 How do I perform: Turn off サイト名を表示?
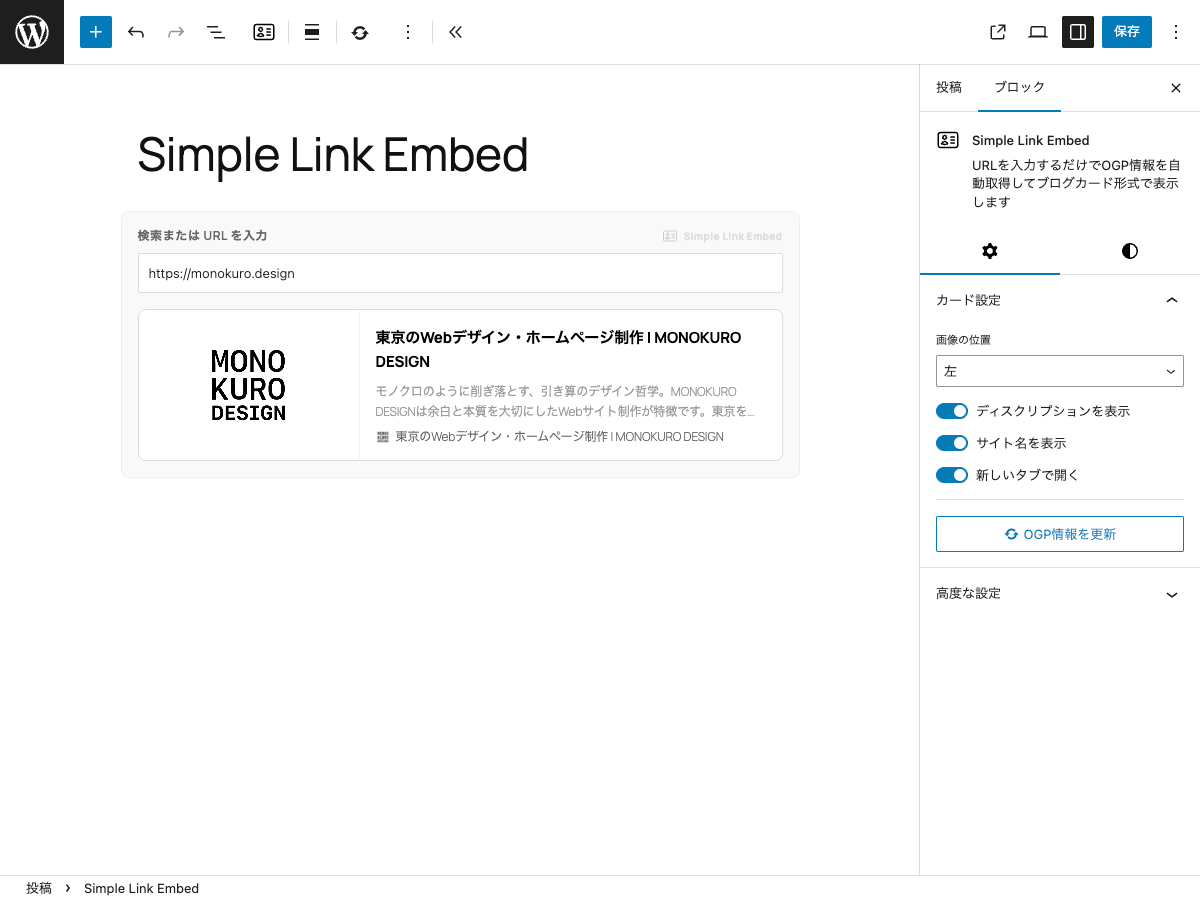point(952,443)
